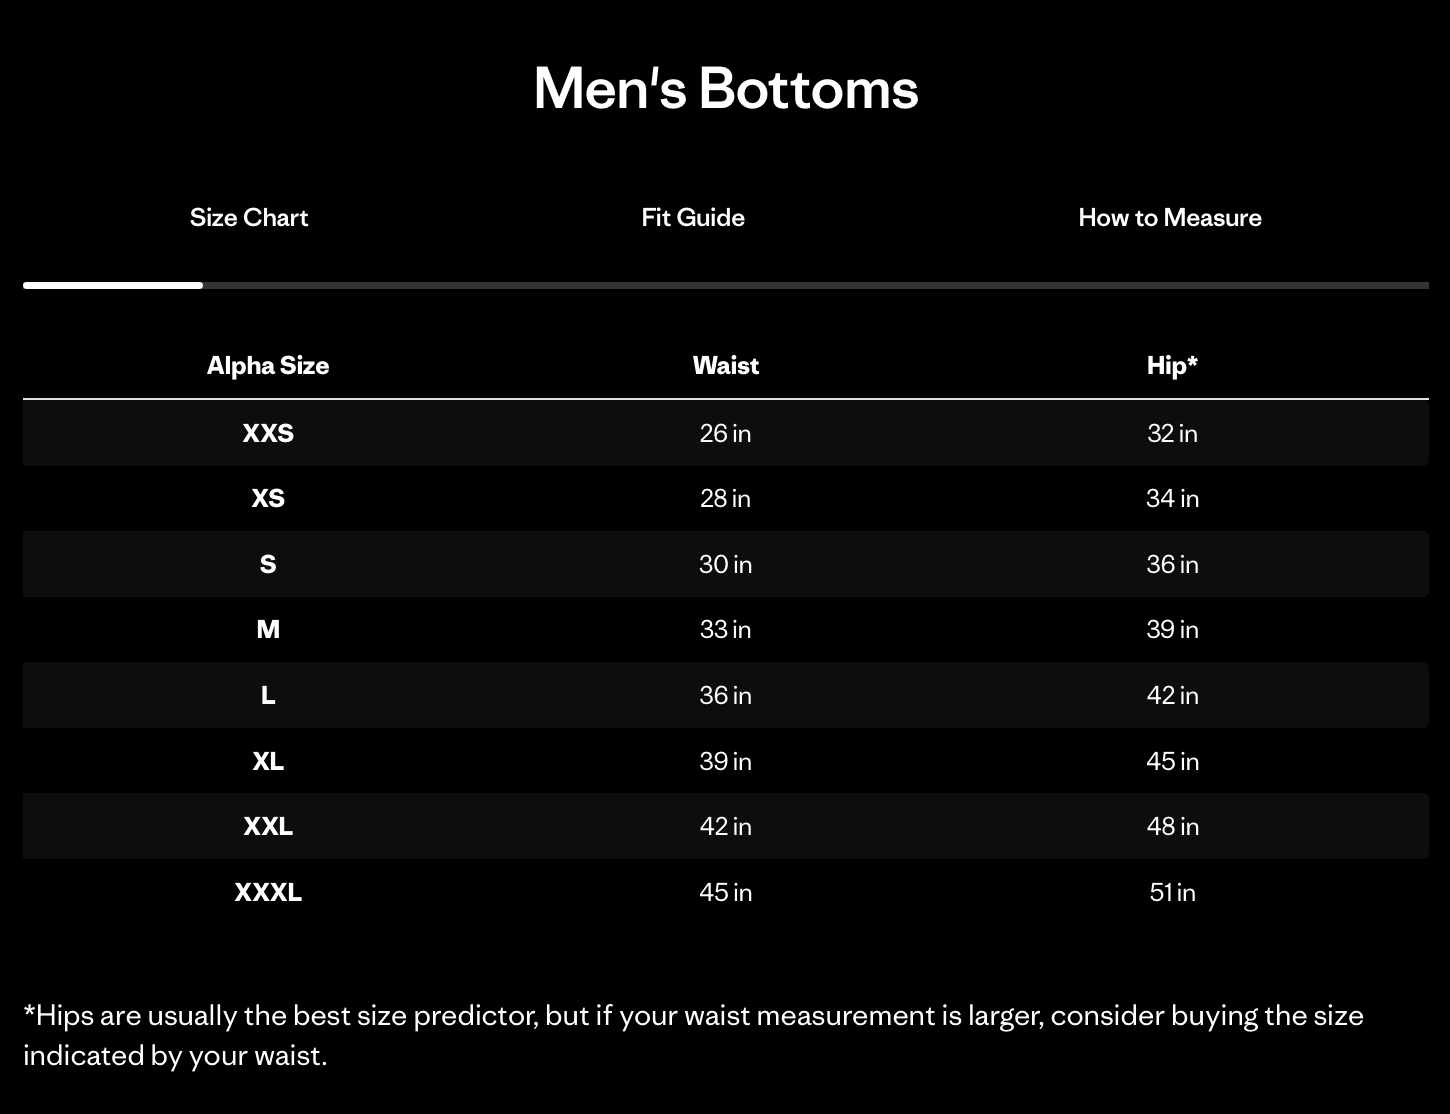Click the Hip* column header

point(1172,365)
